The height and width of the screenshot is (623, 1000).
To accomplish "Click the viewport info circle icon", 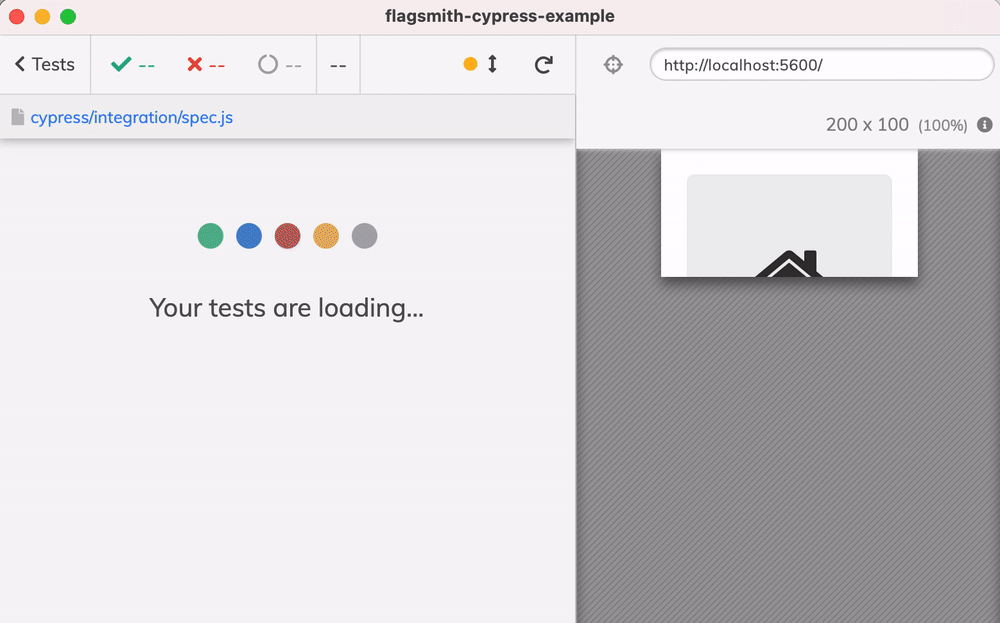I will (985, 124).
